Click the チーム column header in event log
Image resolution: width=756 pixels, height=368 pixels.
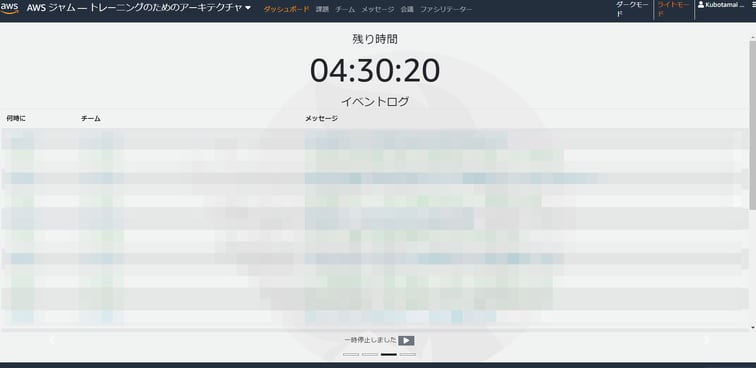(x=91, y=118)
